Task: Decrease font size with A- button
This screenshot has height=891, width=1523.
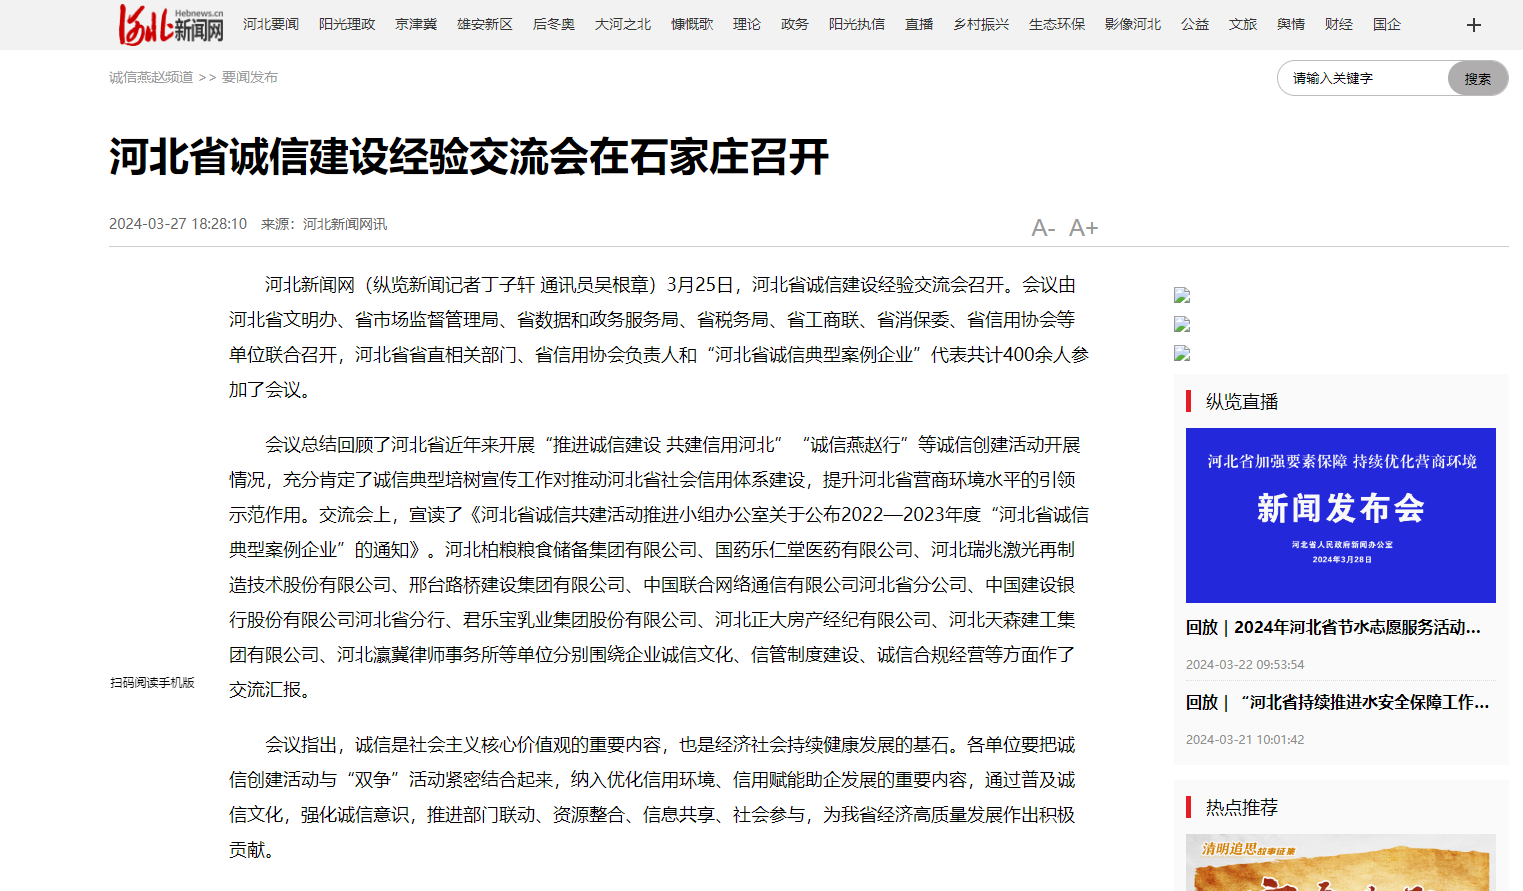Action: pos(1043,228)
